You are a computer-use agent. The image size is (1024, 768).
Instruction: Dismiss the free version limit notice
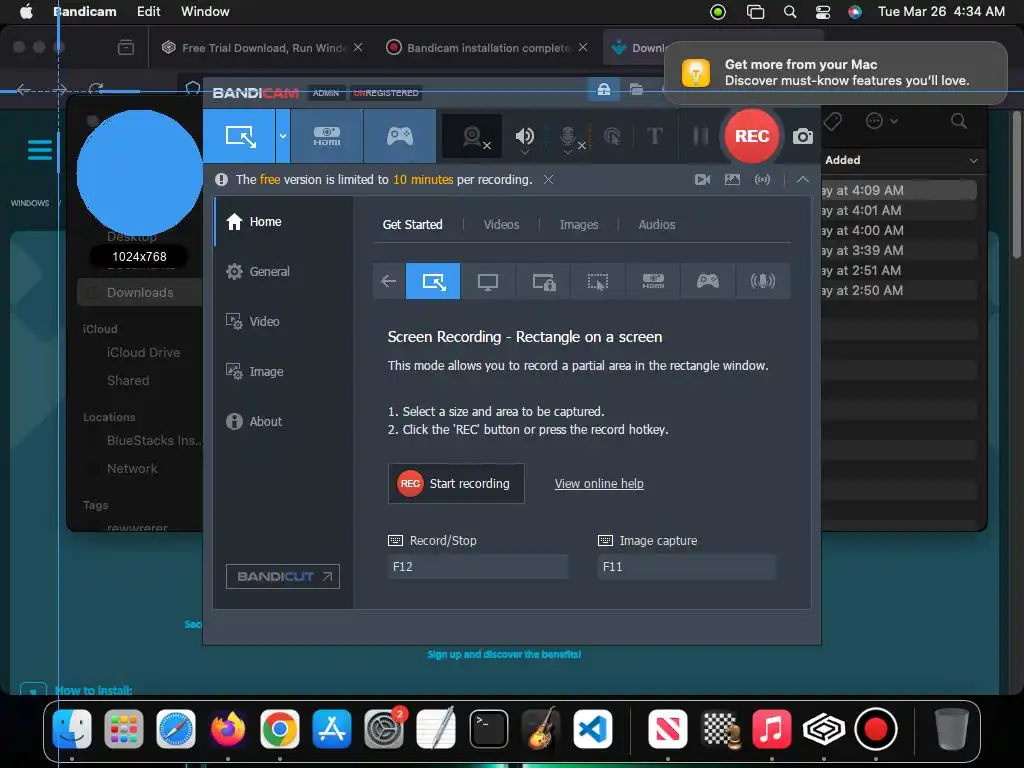click(x=549, y=180)
